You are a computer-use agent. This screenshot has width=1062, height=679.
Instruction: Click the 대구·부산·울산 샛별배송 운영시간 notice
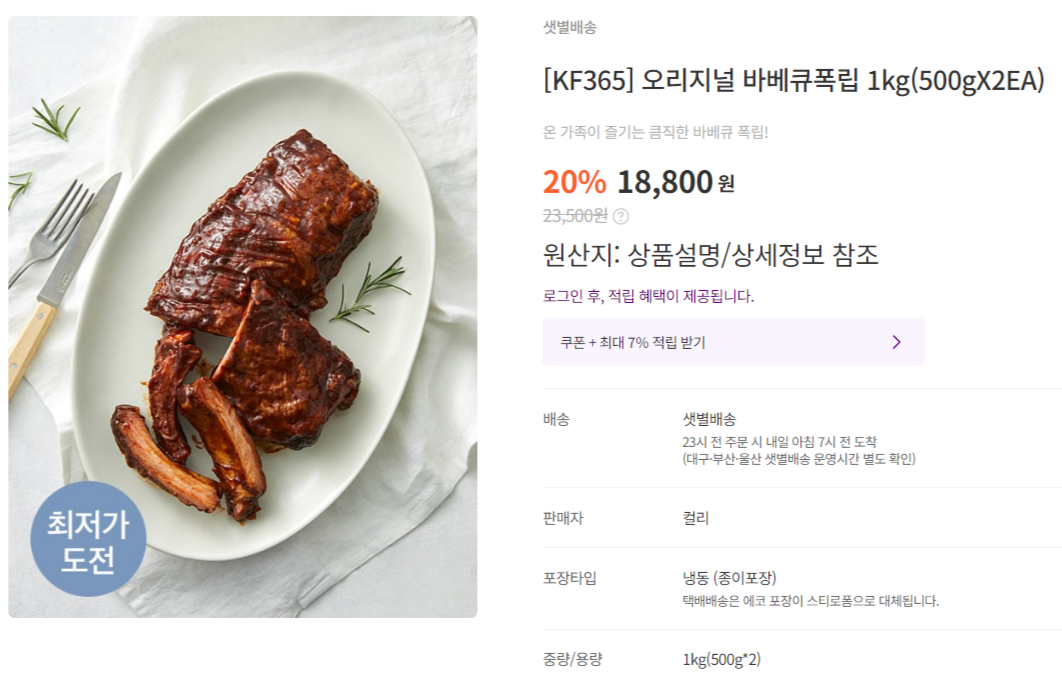click(x=799, y=459)
